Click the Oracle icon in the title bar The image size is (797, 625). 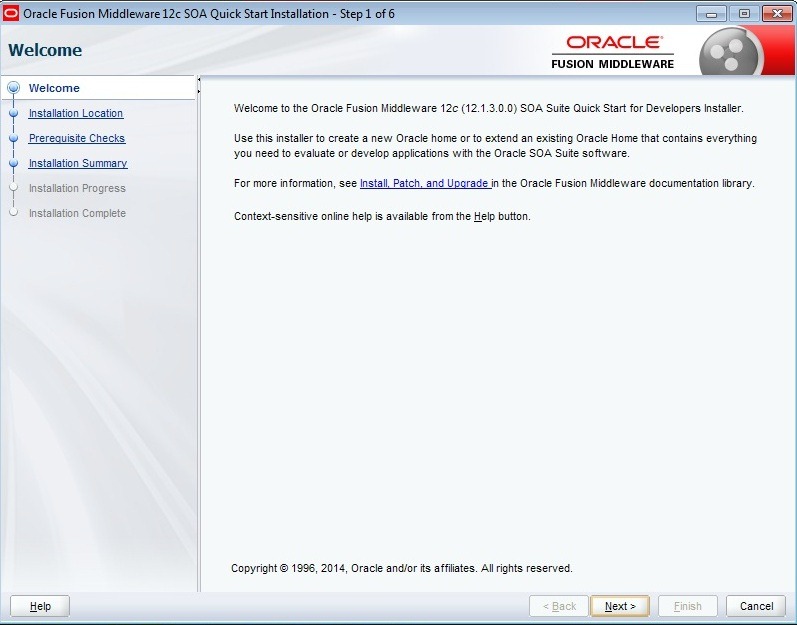[x=11, y=14]
